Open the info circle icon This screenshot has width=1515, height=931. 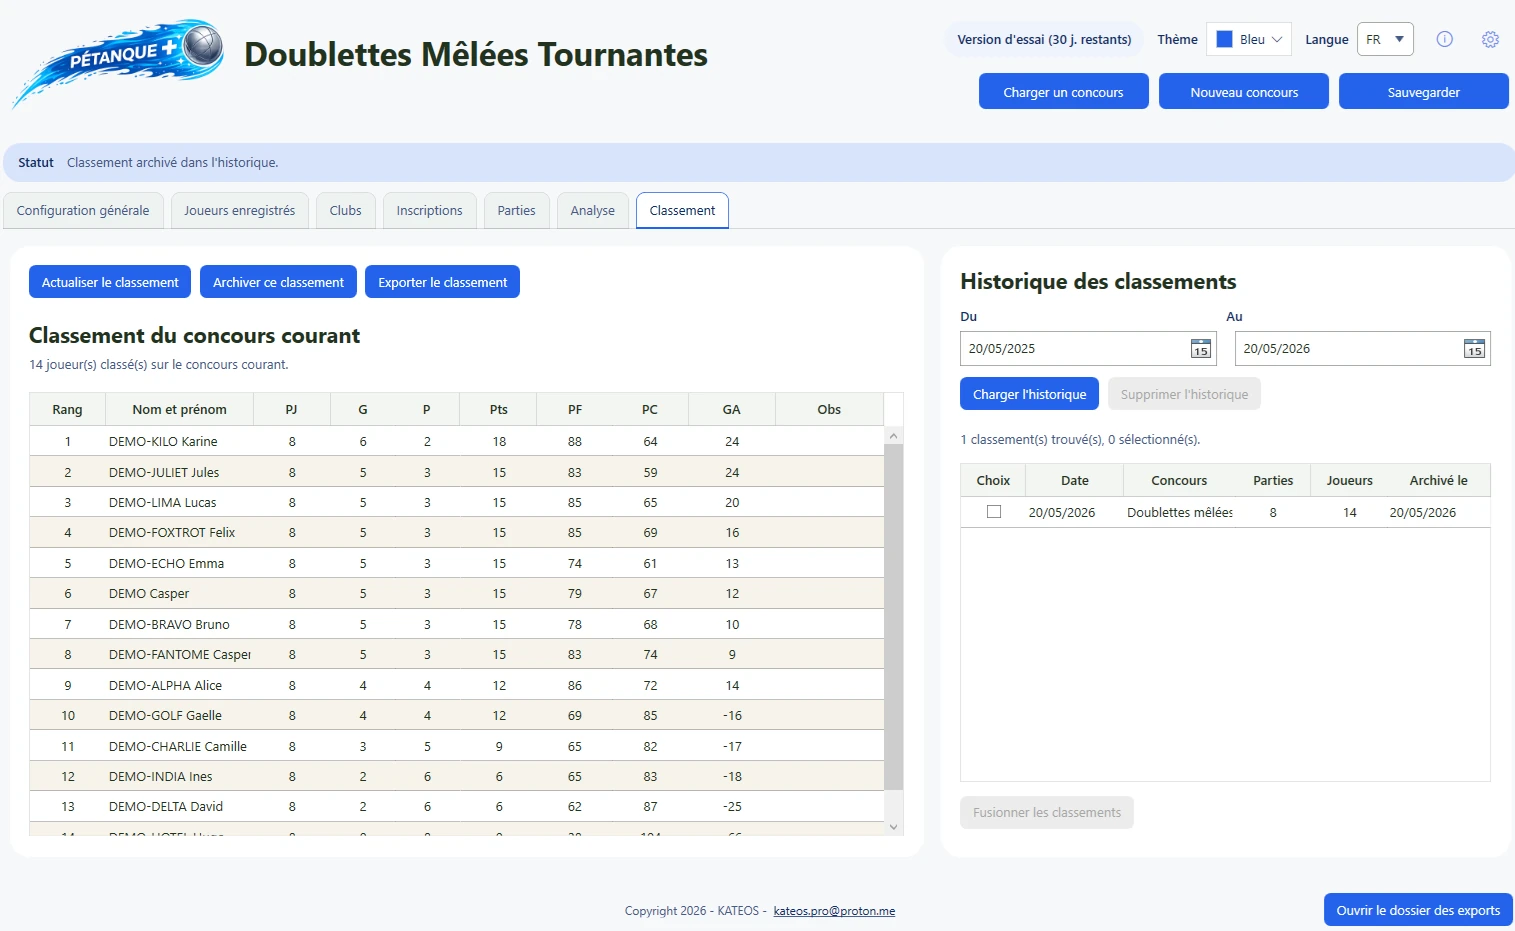point(1444,39)
